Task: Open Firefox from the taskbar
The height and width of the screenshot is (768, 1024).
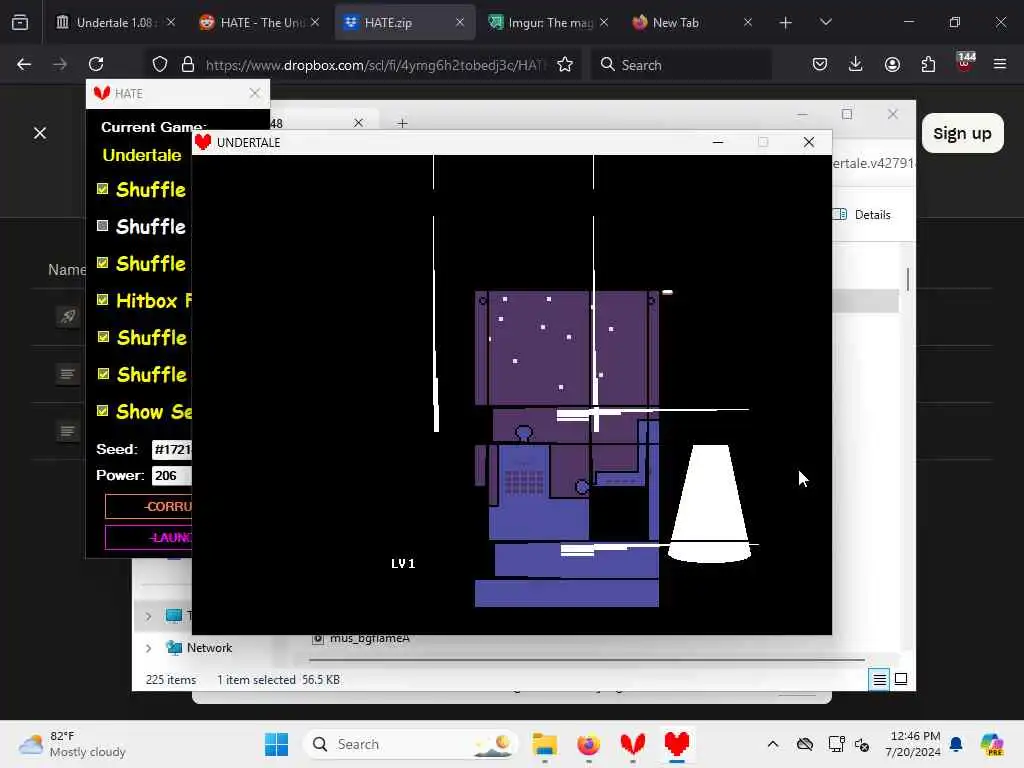Action: (x=588, y=744)
